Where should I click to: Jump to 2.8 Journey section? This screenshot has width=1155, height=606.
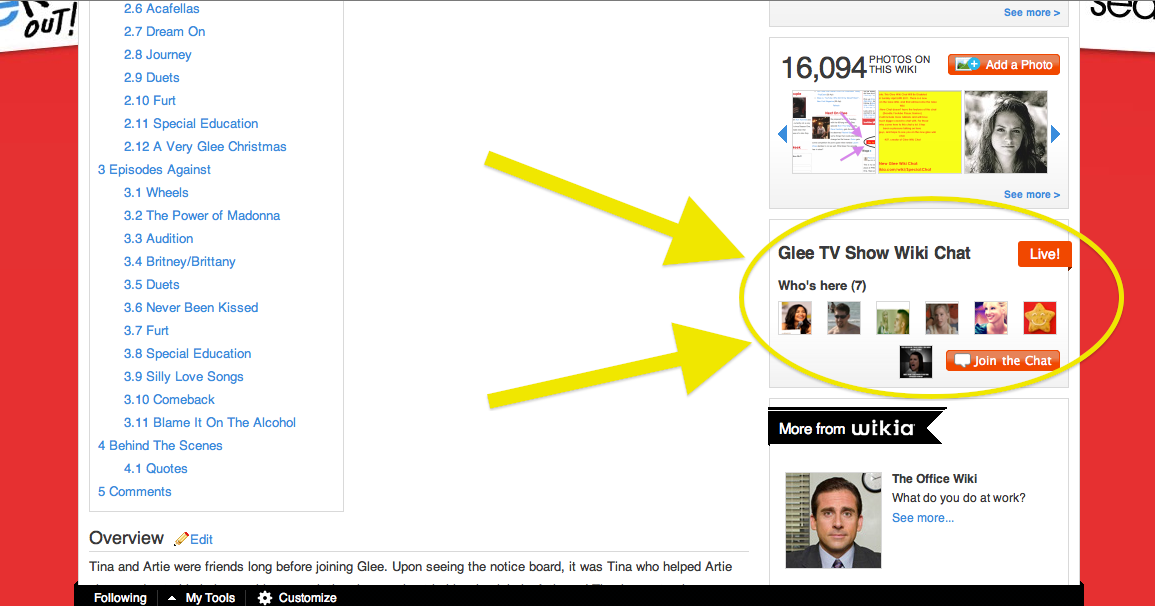158,54
